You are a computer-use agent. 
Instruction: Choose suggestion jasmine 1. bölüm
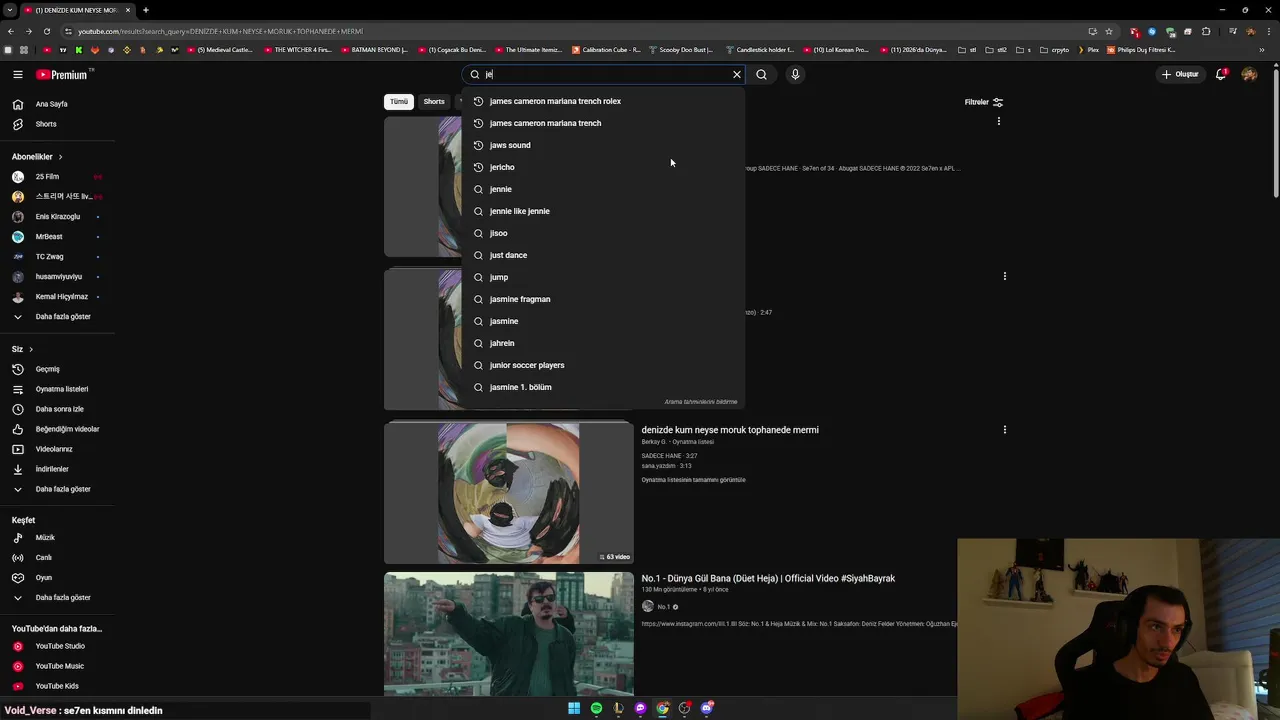[603, 387]
